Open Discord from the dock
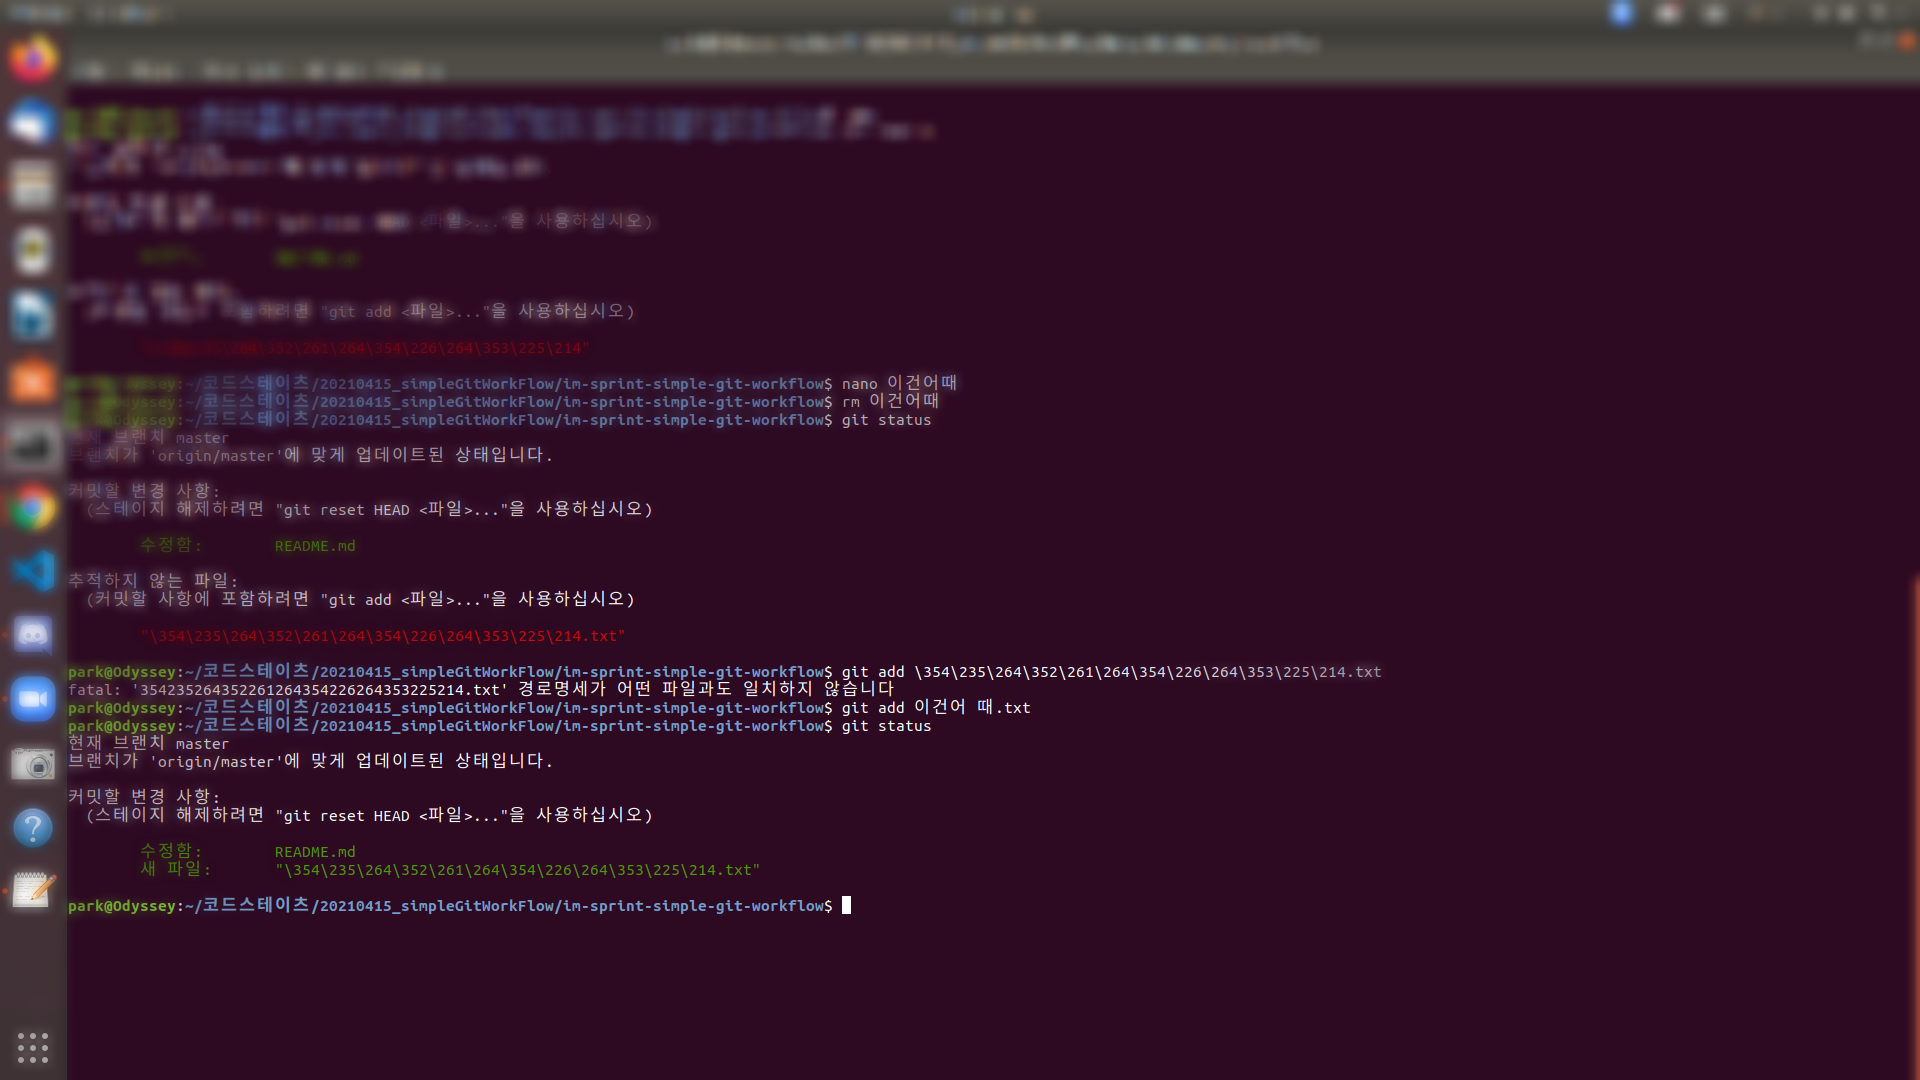The height and width of the screenshot is (1080, 1920). [33, 635]
